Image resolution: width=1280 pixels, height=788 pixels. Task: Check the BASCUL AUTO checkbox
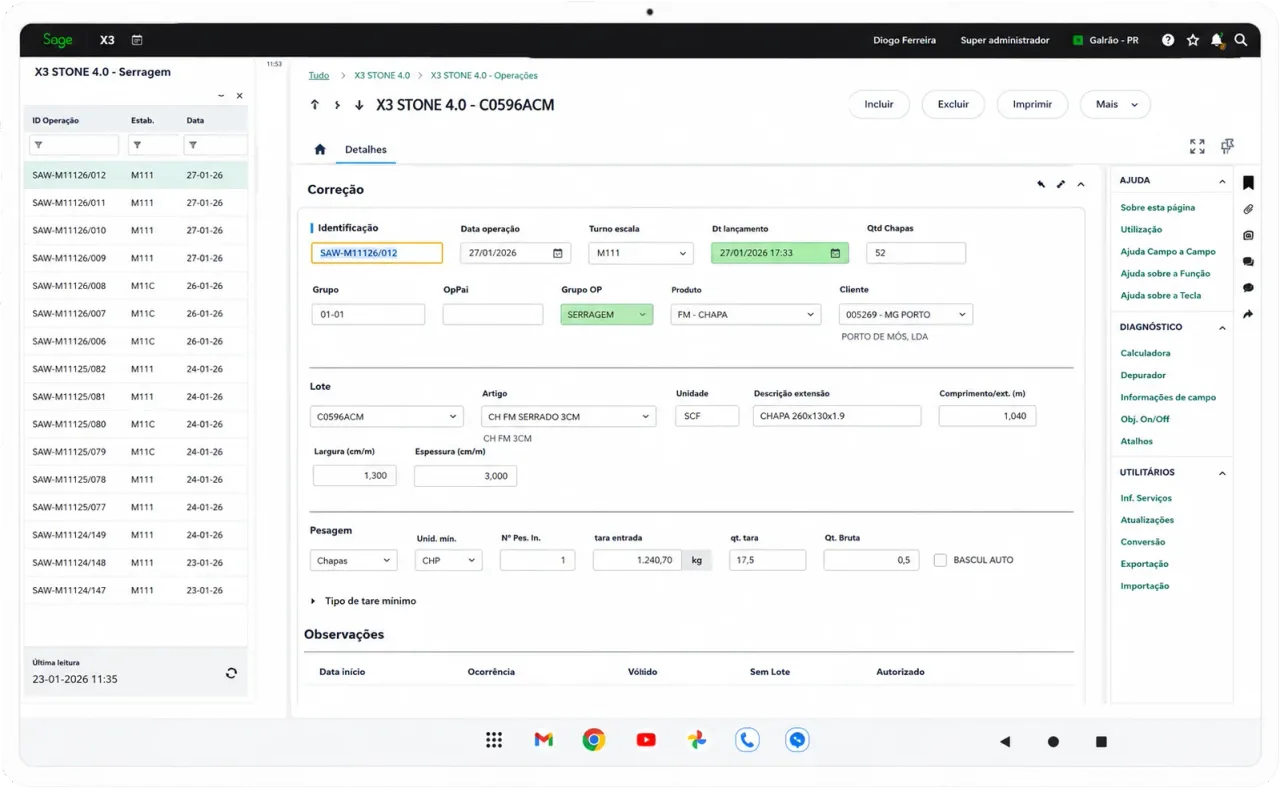tap(940, 560)
